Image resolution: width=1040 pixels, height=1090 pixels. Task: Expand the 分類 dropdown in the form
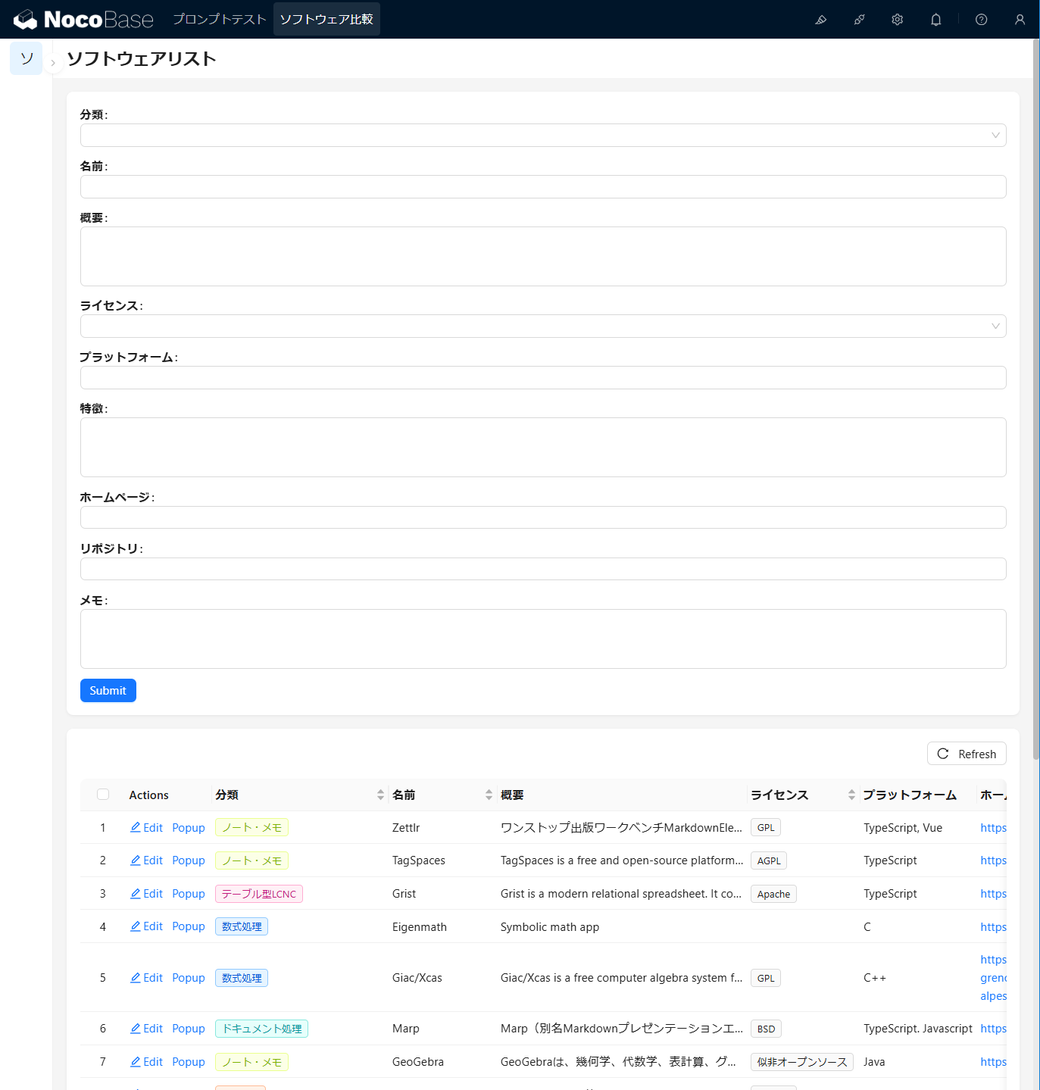pyautogui.click(x=542, y=135)
